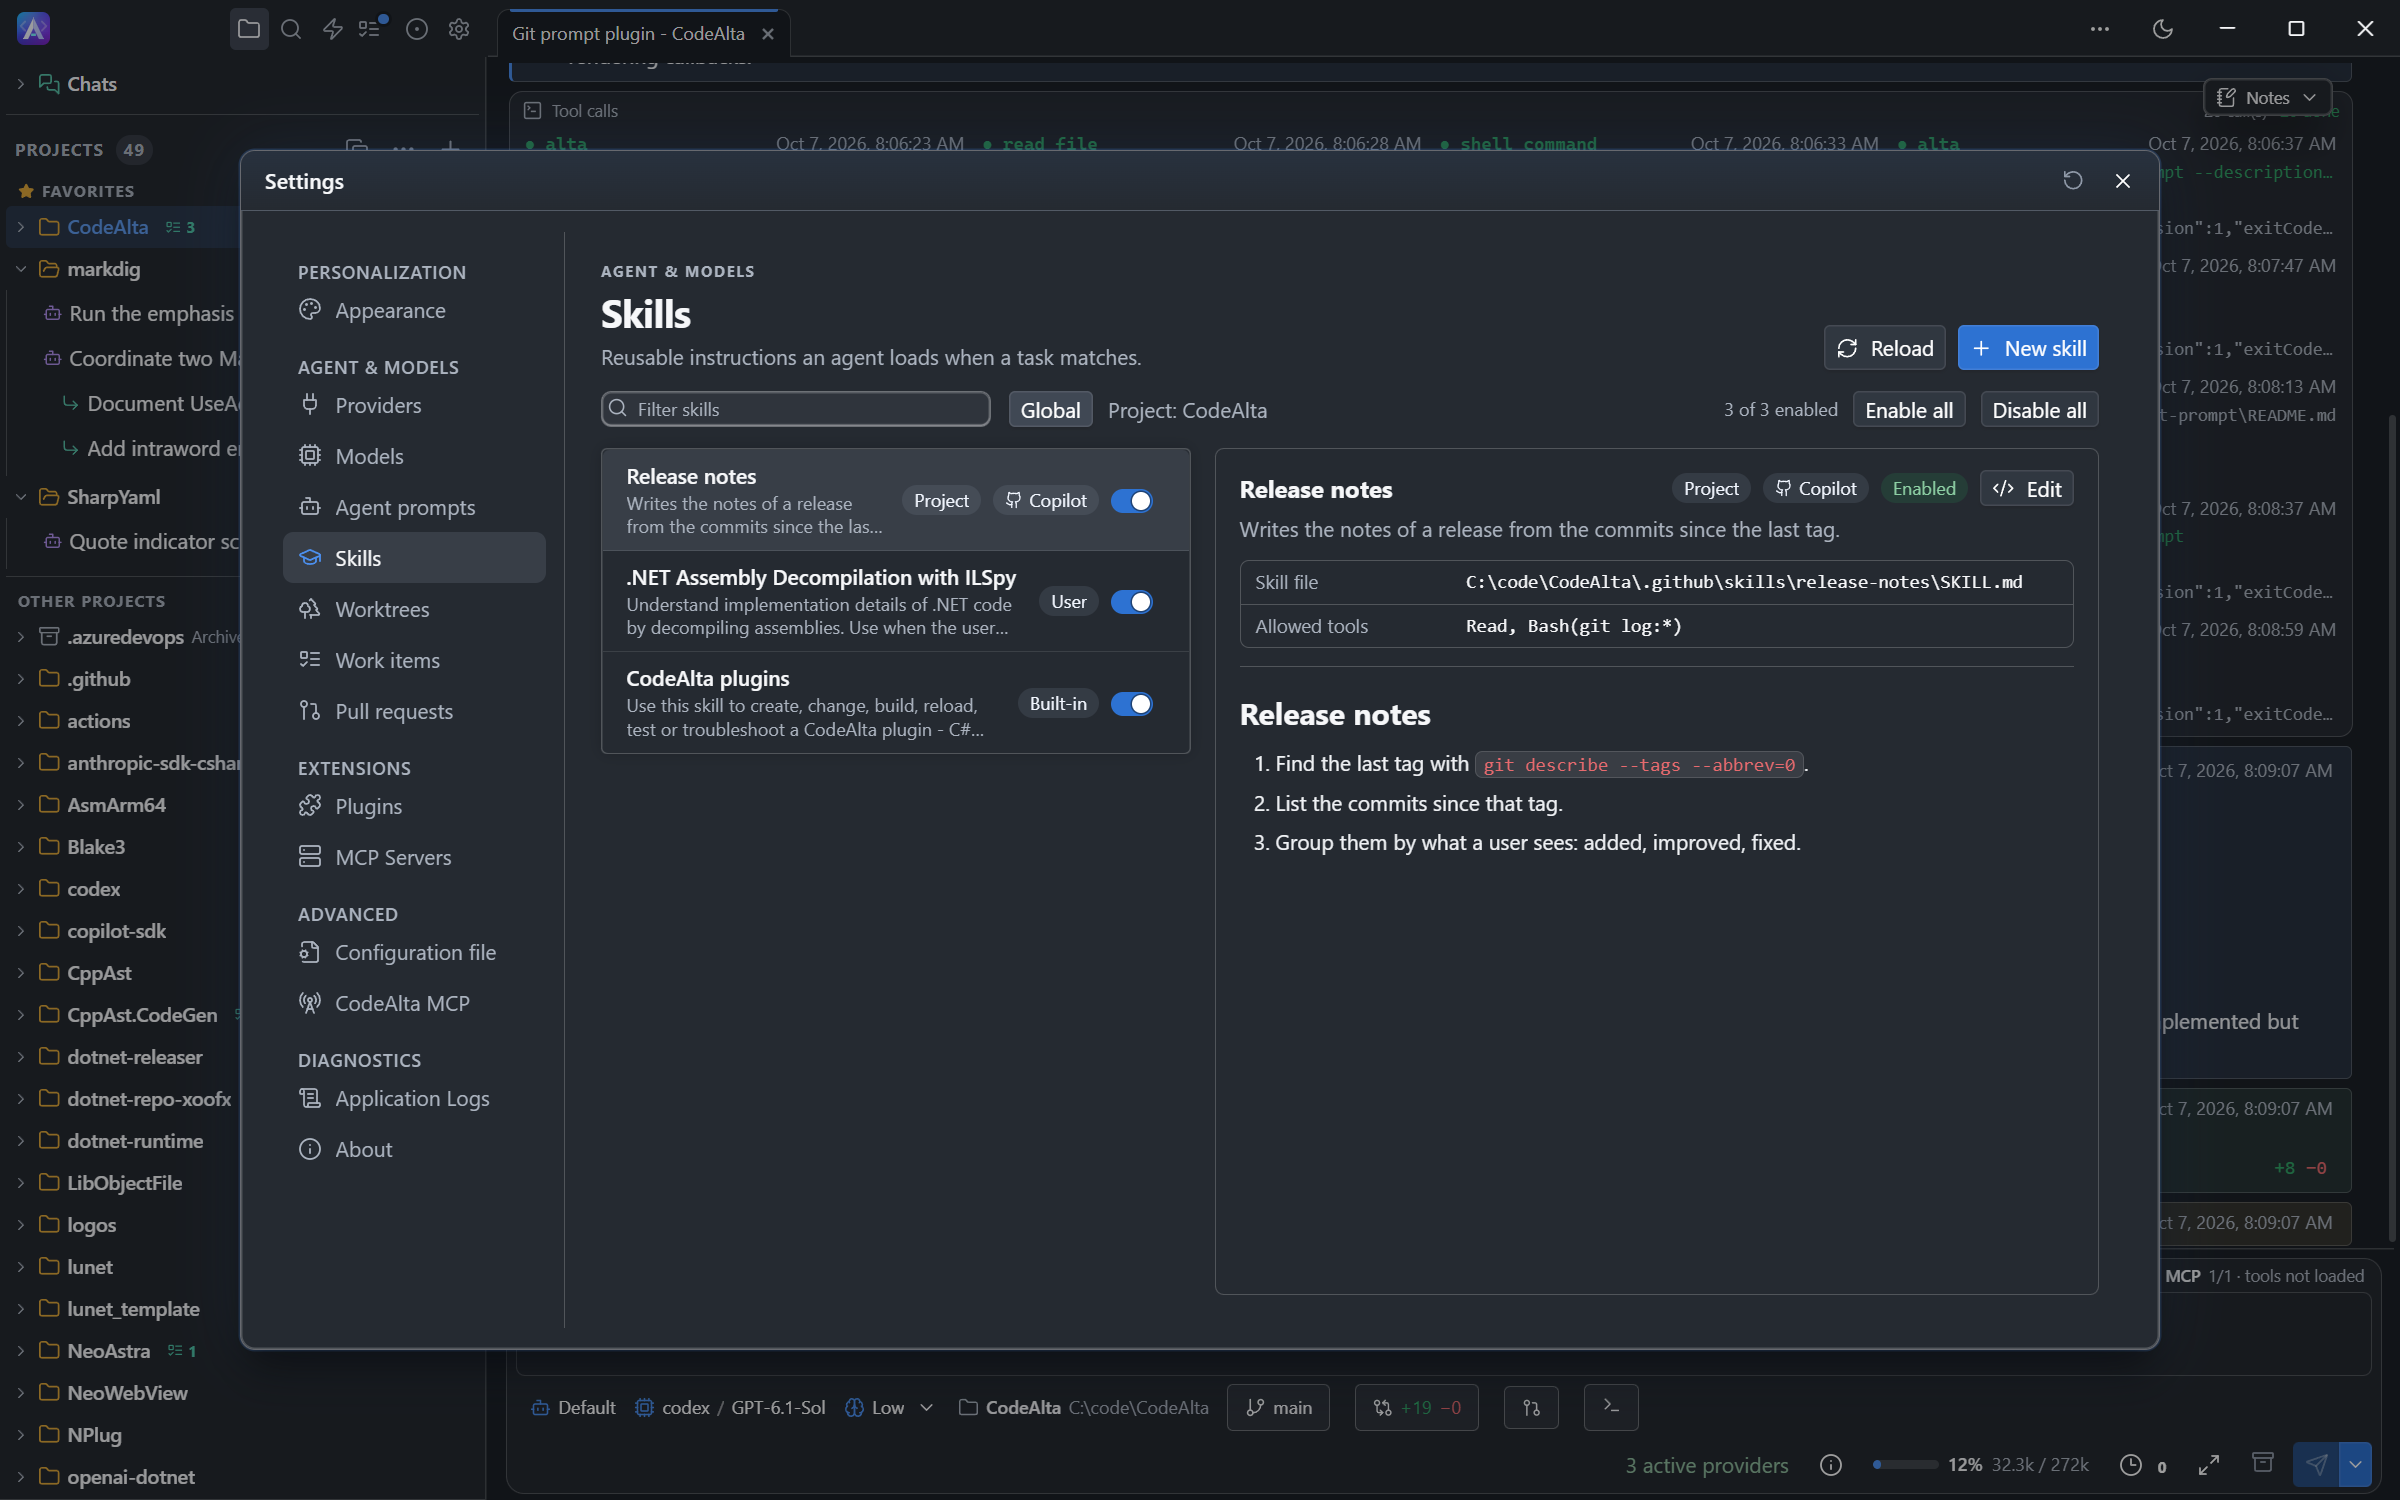Toggle the CodeAlta plugins skill switch

click(x=1131, y=704)
